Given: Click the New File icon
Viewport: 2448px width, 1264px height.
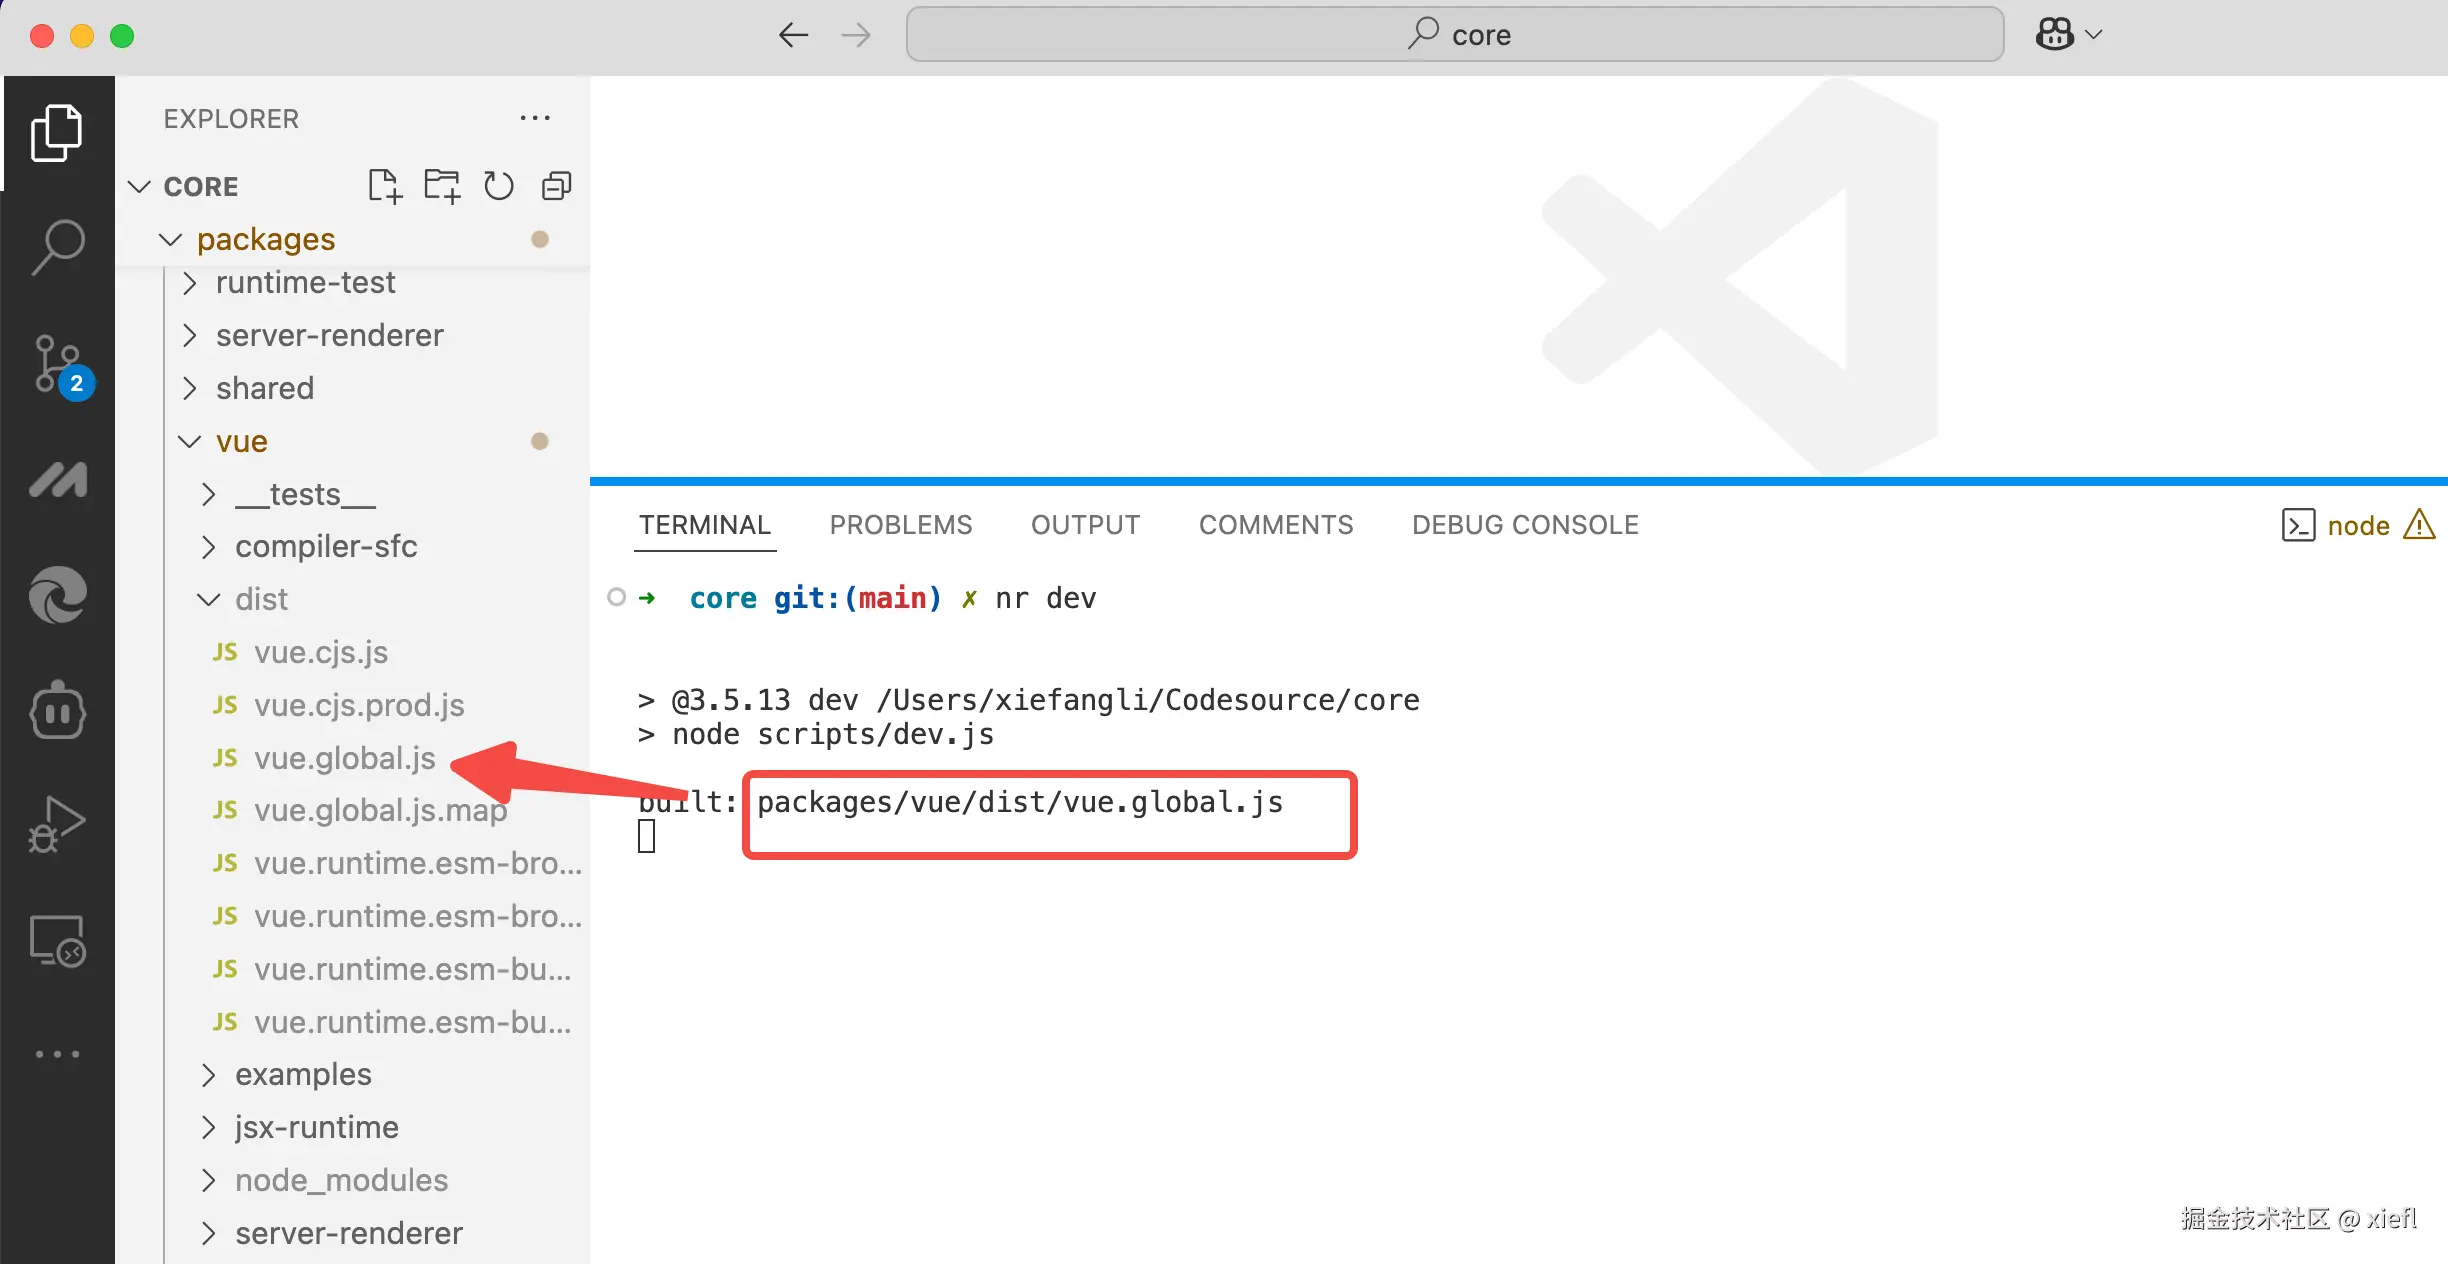Looking at the screenshot, I should click(x=384, y=186).
